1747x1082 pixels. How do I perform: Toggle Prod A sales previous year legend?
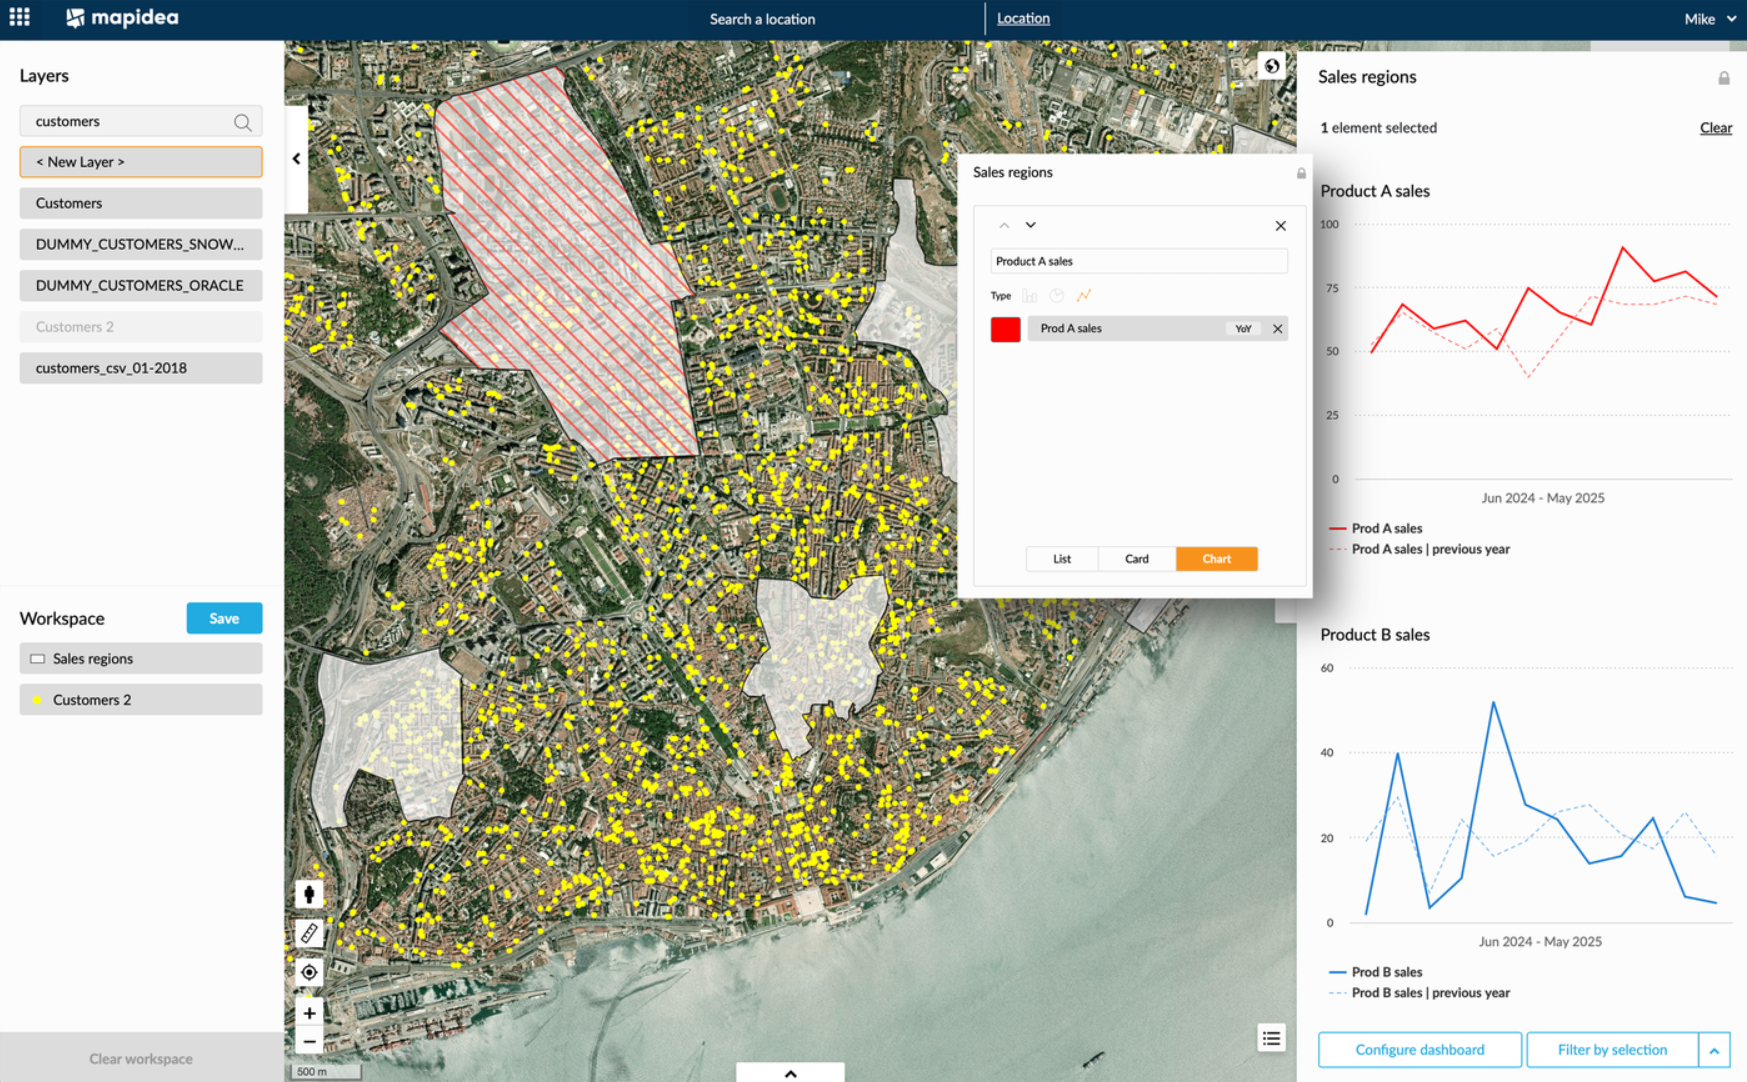pos(1419,549)
